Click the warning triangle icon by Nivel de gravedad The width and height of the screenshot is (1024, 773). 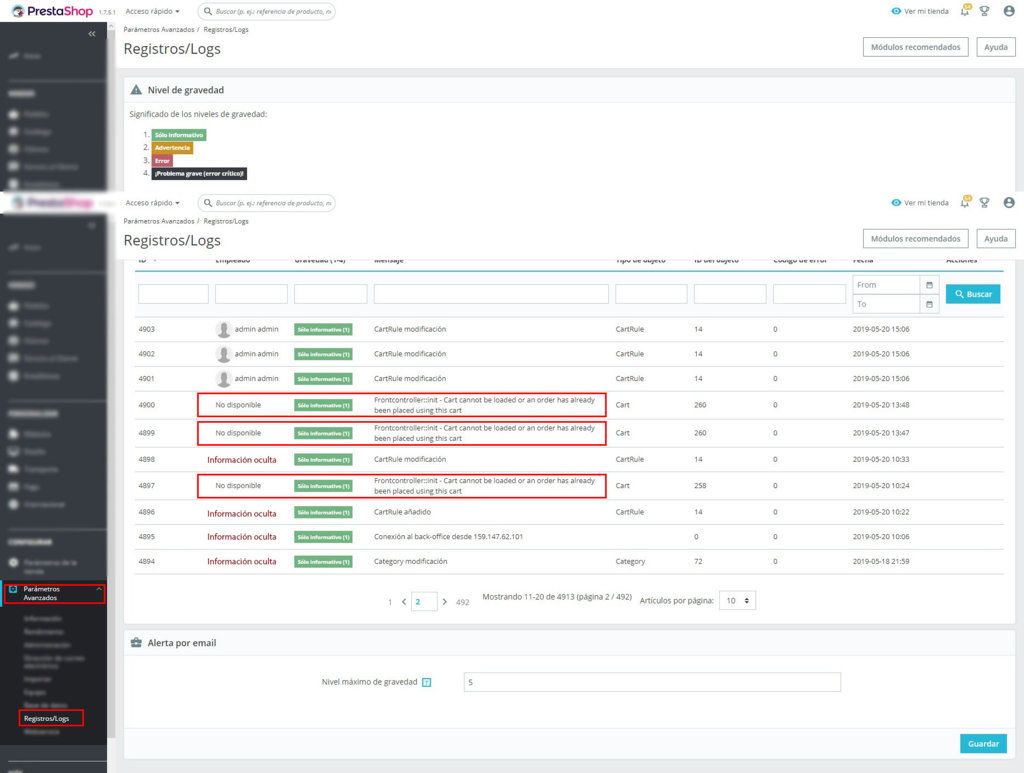137,90
